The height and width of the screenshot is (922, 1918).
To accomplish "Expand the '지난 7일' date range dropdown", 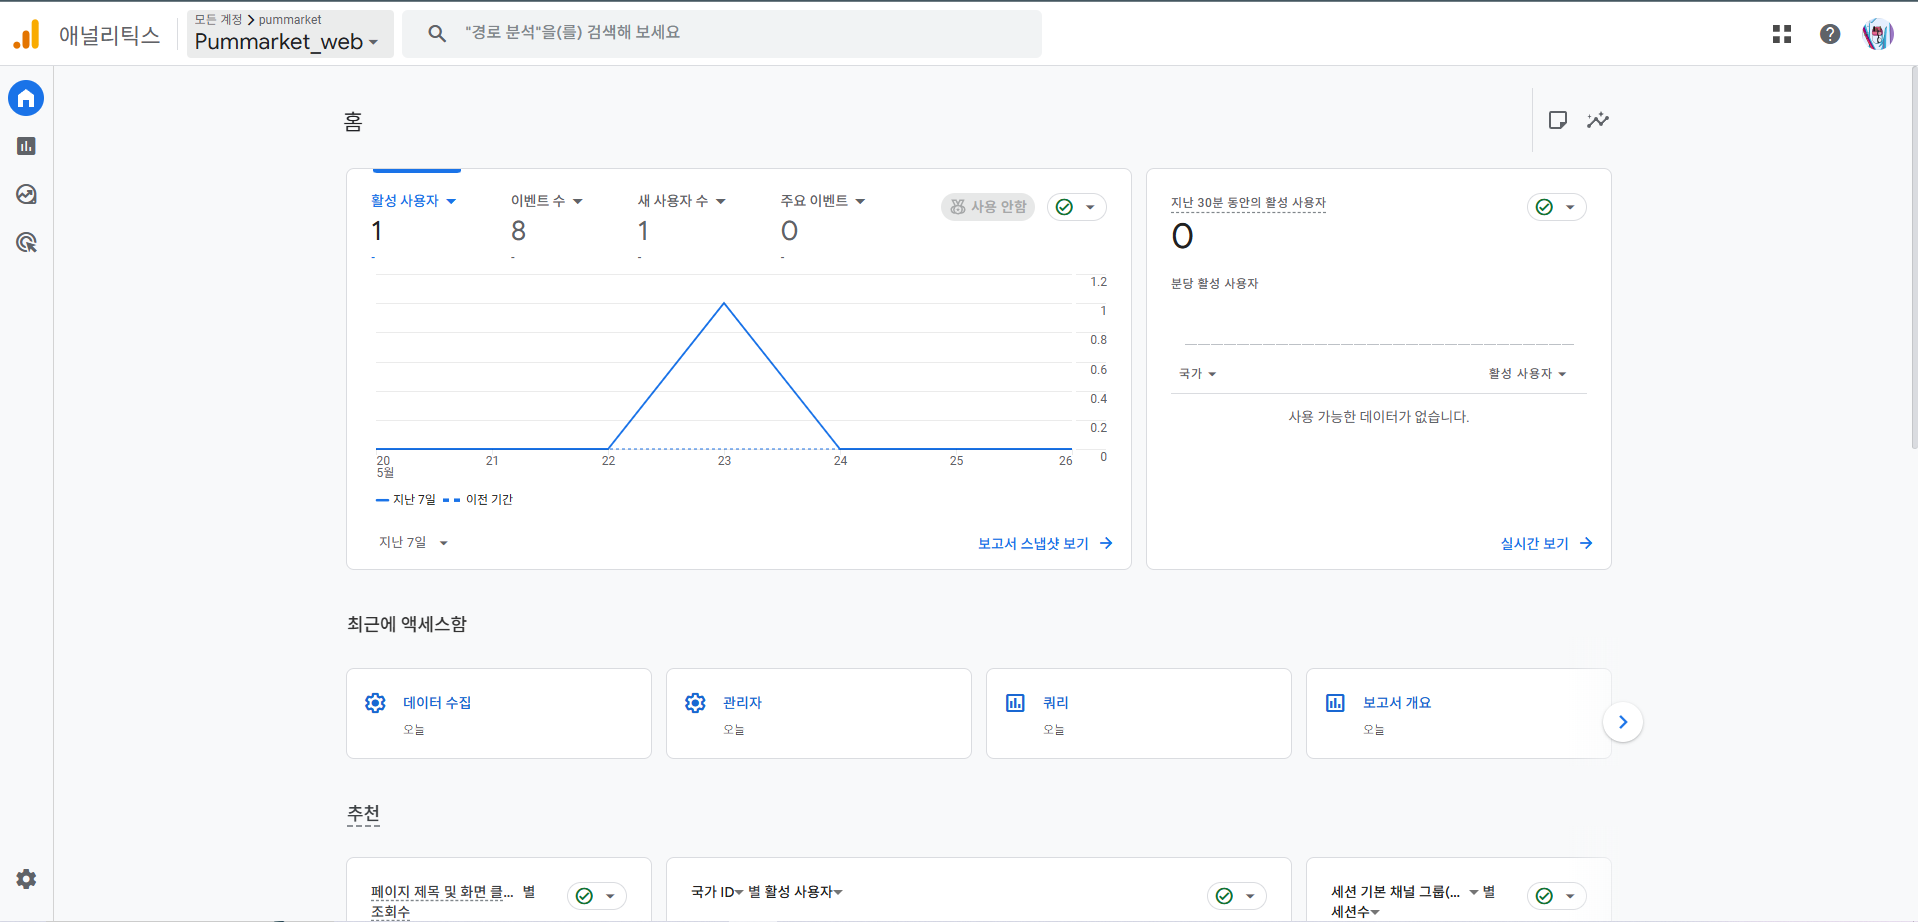I will pos(413,543).
